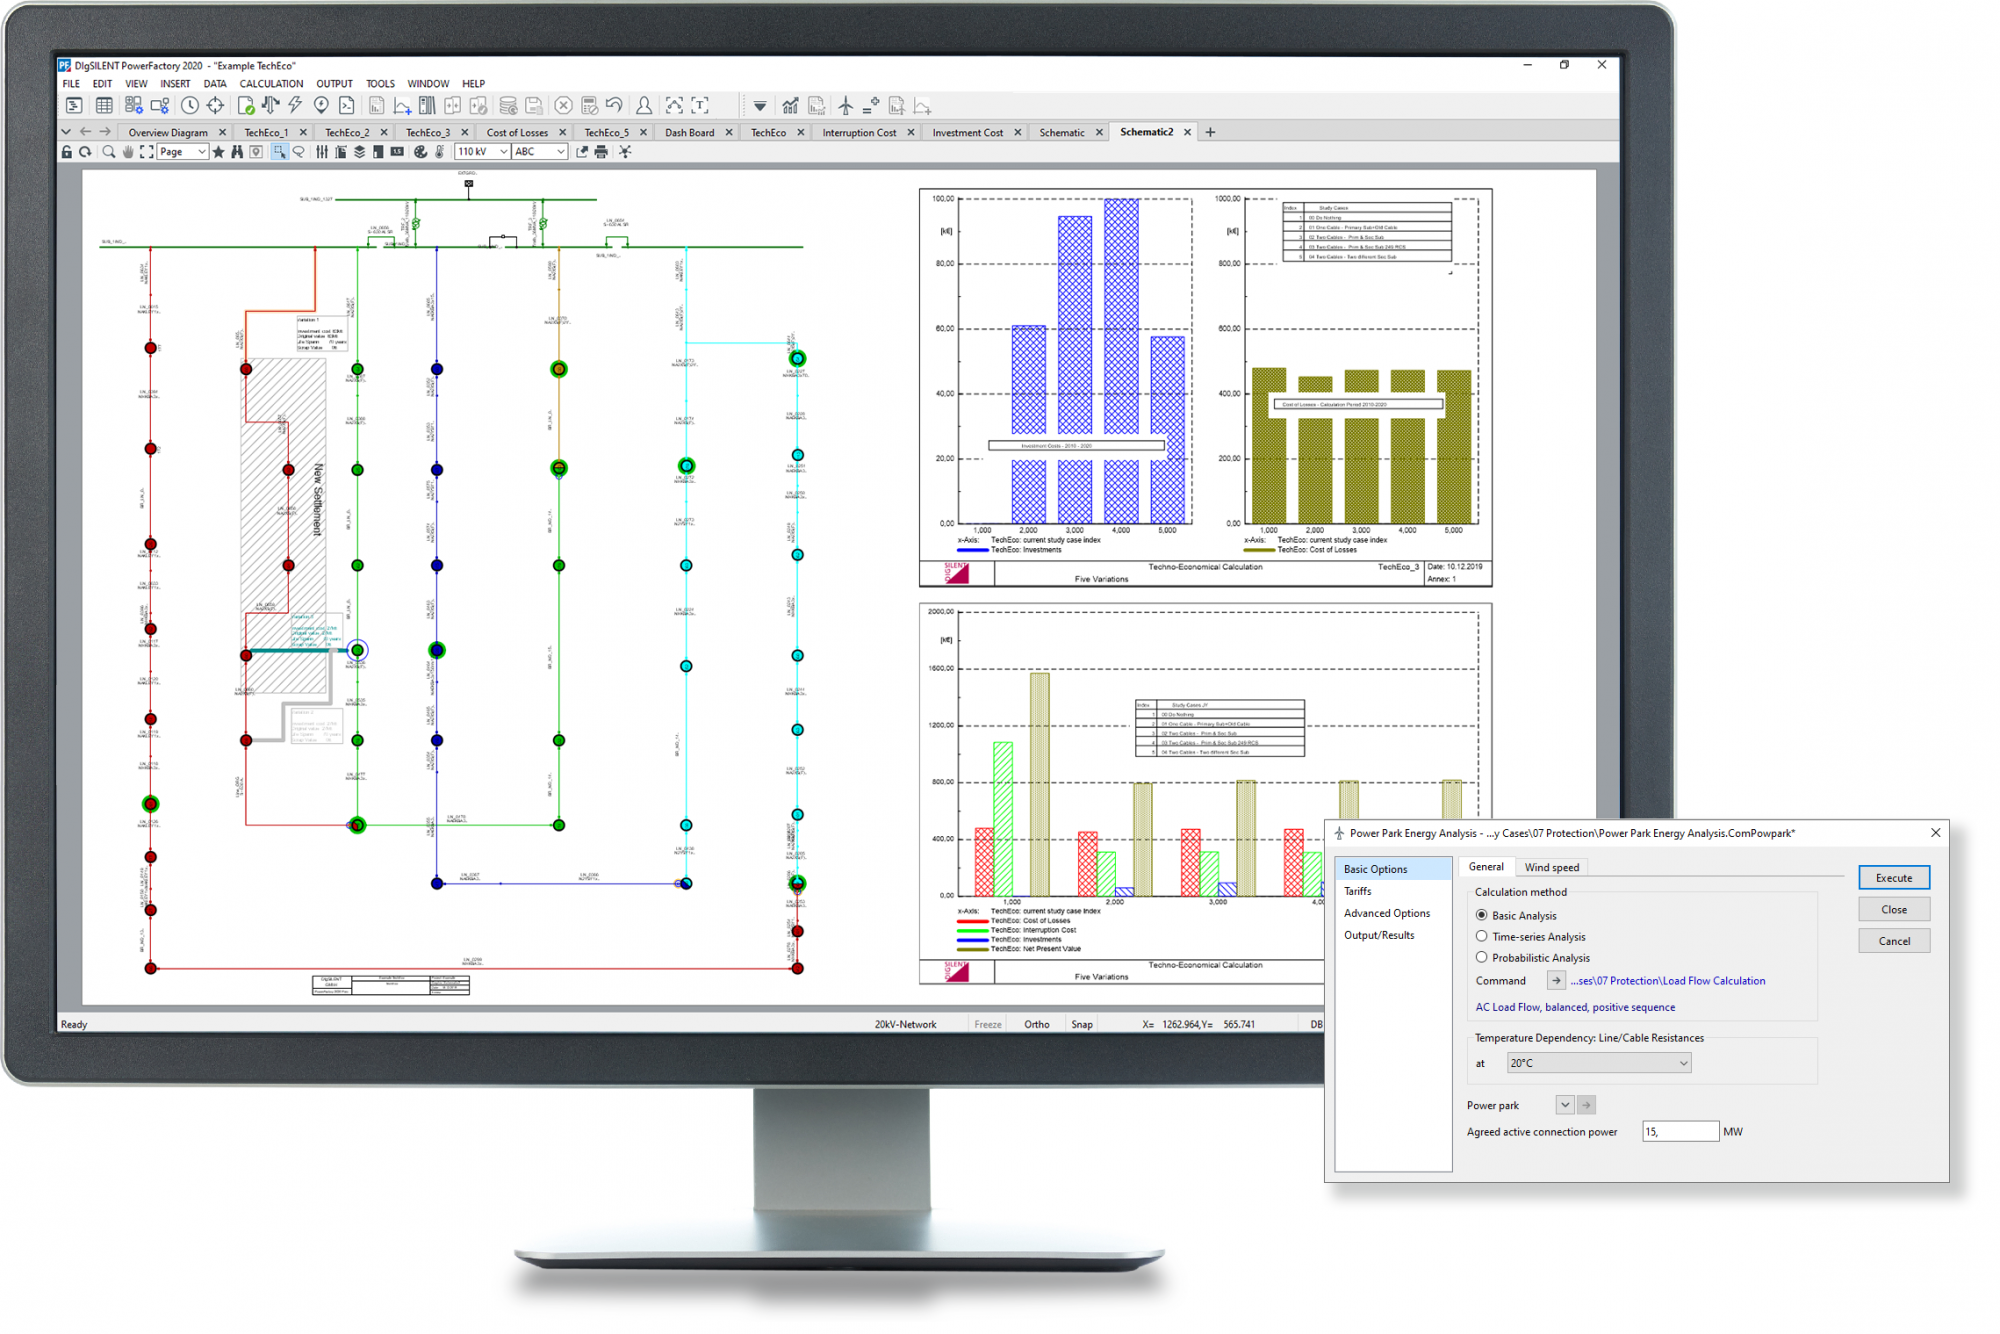Viewport: 2000px width, 1334px height.
Task: Toggle the lock freeze-mode icon
Action: 67,152
